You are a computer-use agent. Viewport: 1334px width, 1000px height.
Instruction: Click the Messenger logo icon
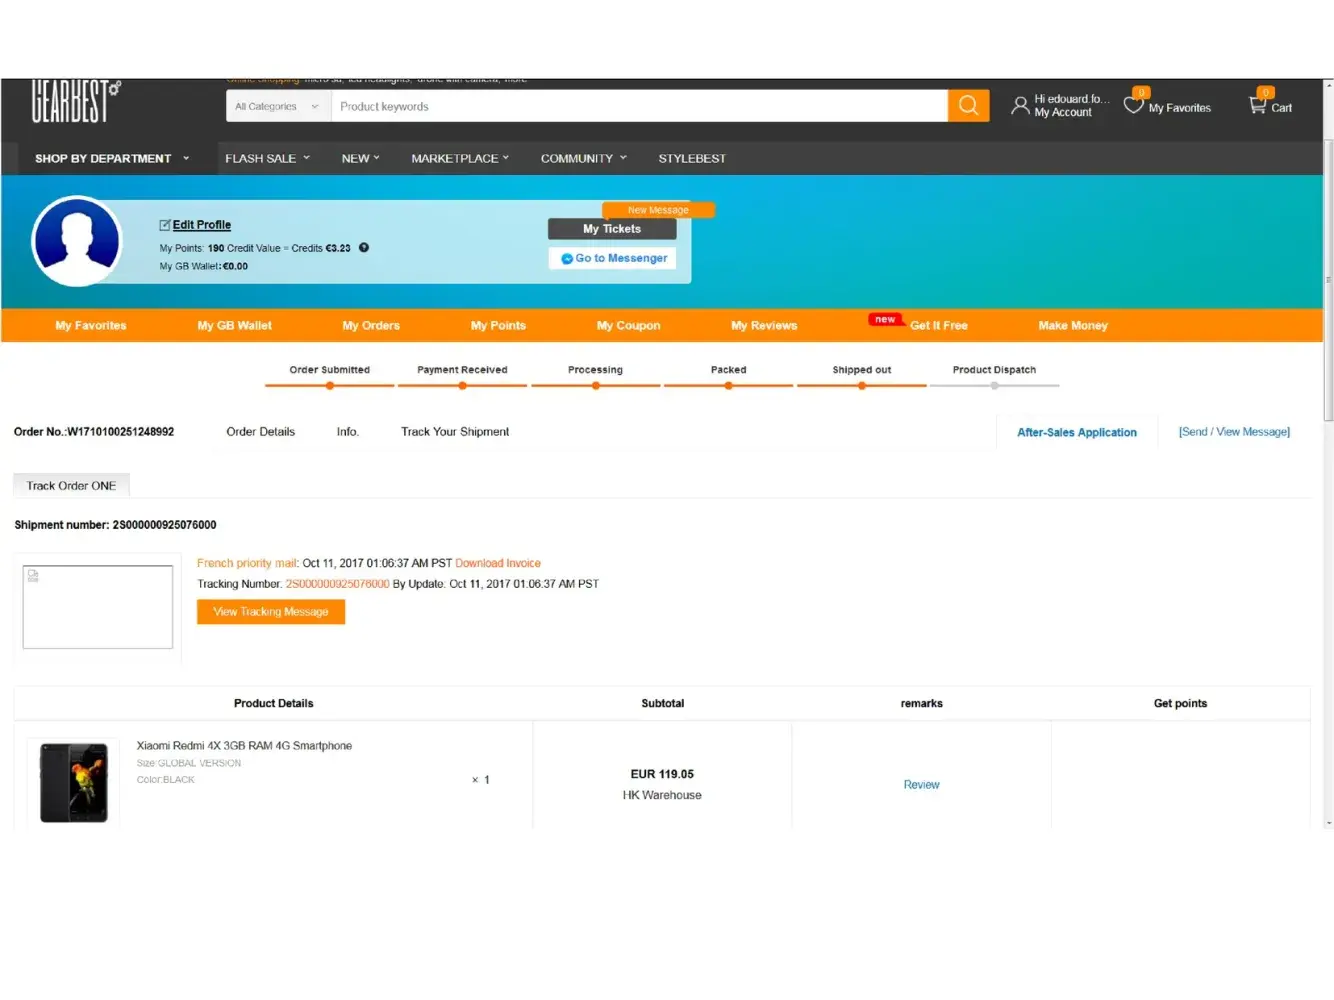(x=567, y=259)
